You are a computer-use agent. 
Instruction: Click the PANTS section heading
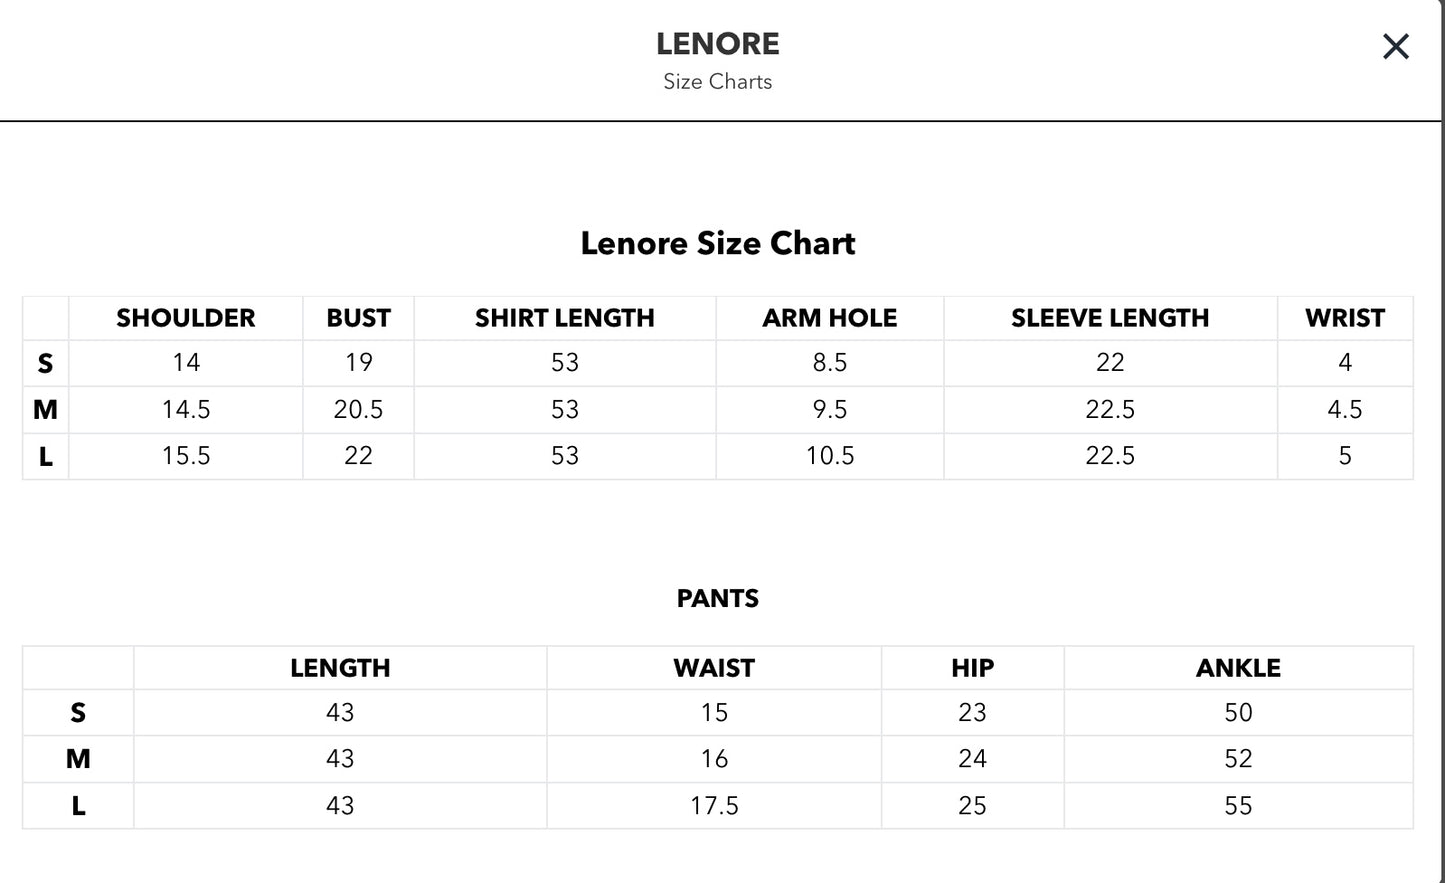point(718,597)
